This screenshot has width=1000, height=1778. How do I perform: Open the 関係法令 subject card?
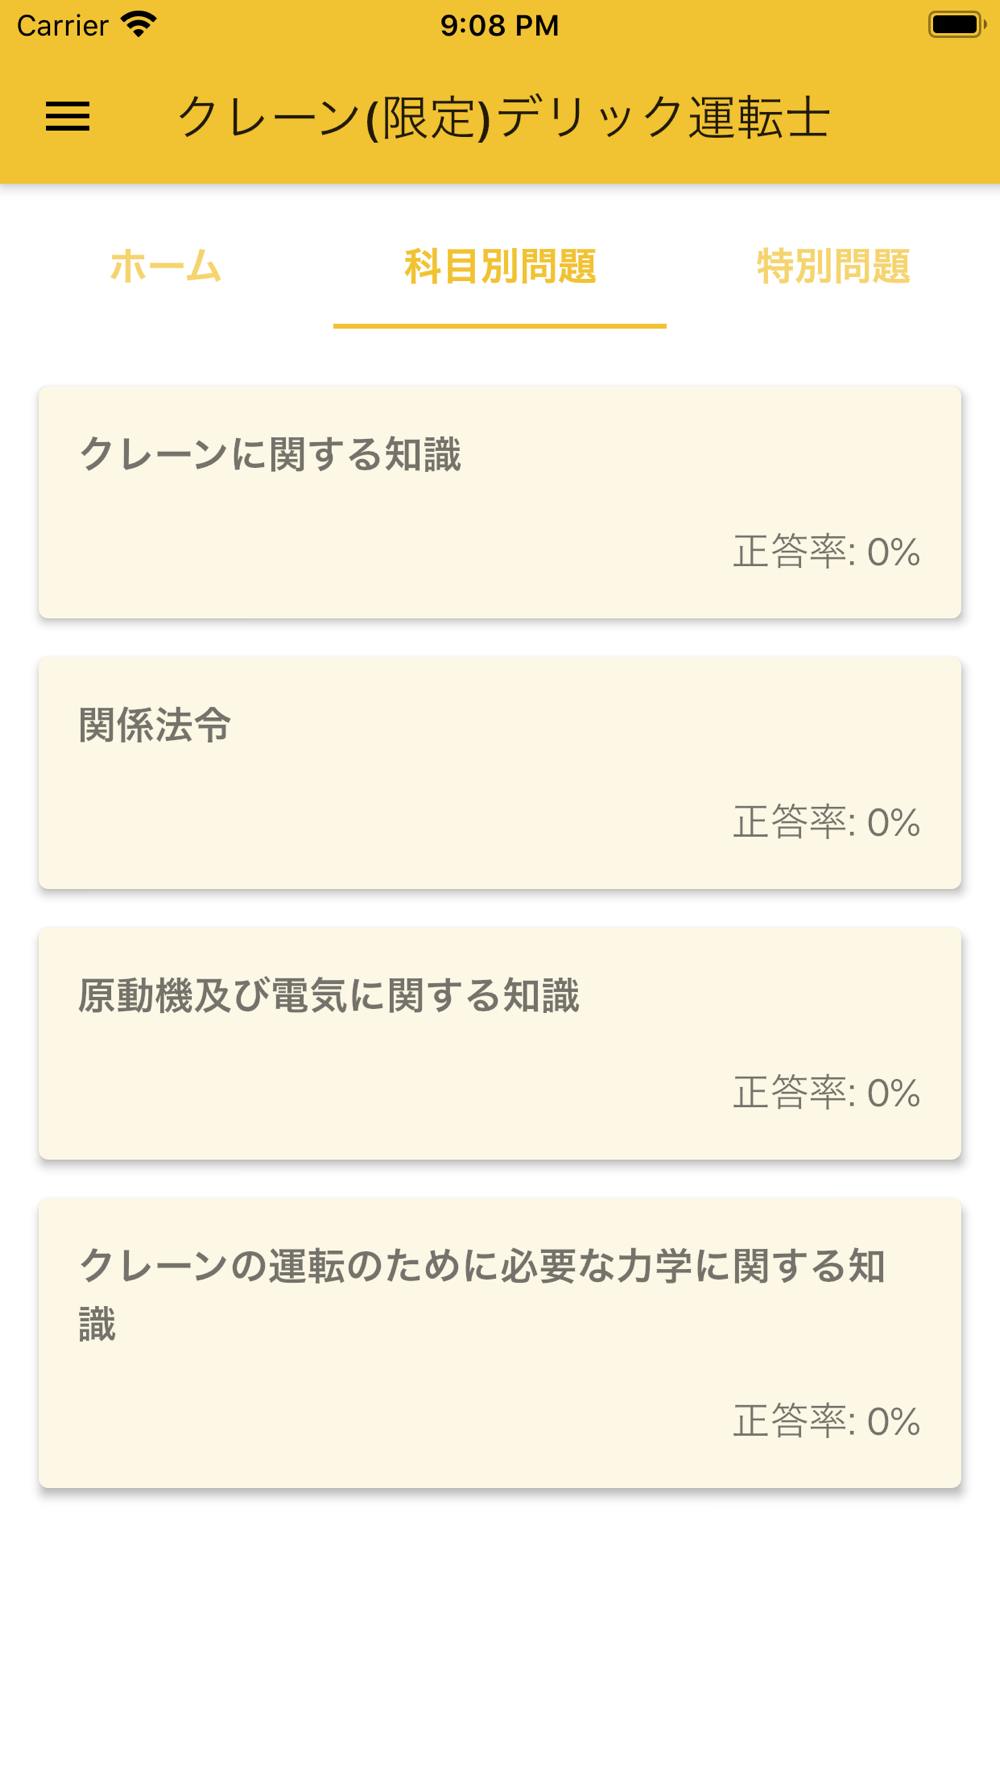click(500, 773)
